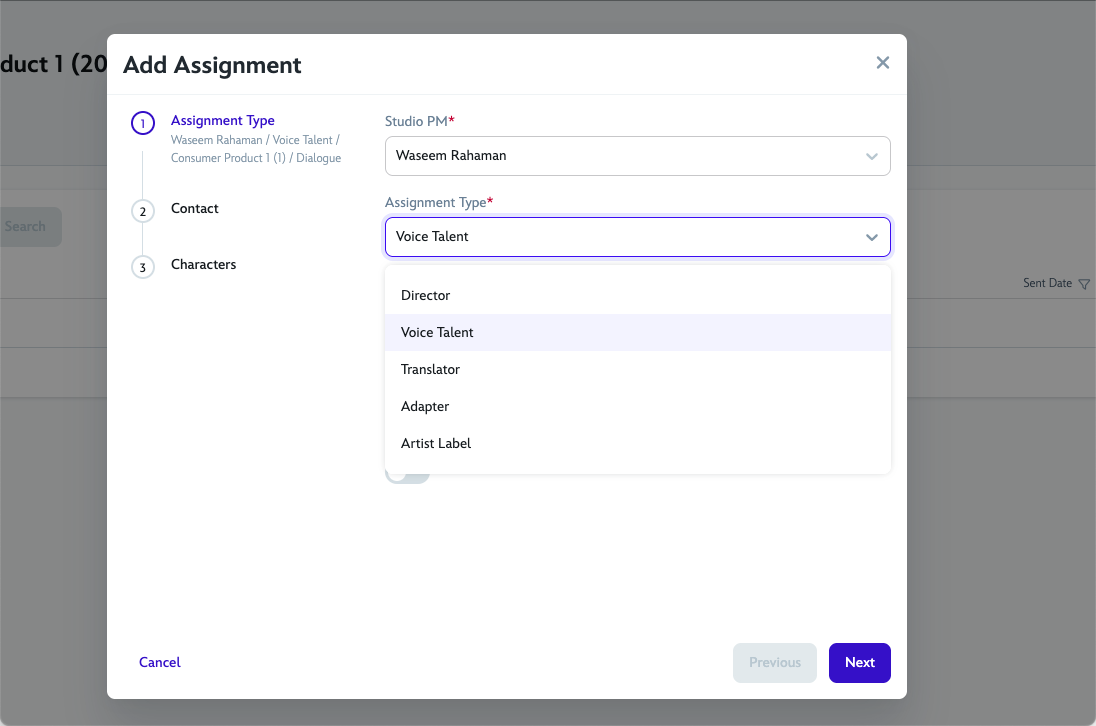Open the Studio PM dropdown arrow

point(871,156)
